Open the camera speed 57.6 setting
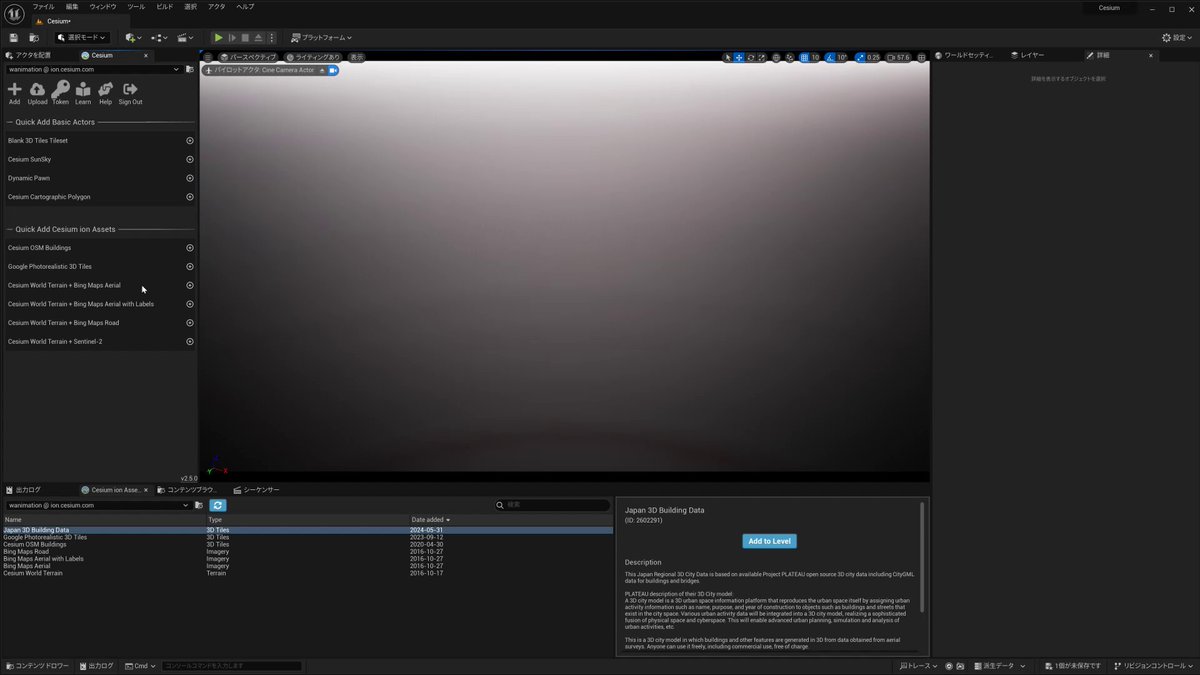Screen dimensions: 1200x675 899,57
